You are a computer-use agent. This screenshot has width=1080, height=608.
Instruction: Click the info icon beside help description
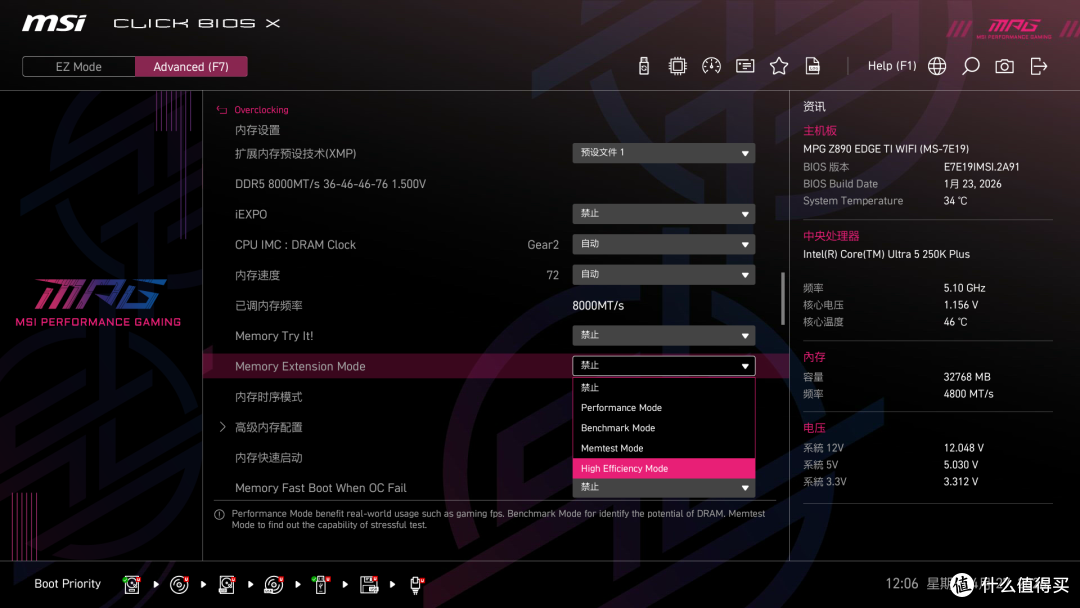coord(219,514)
